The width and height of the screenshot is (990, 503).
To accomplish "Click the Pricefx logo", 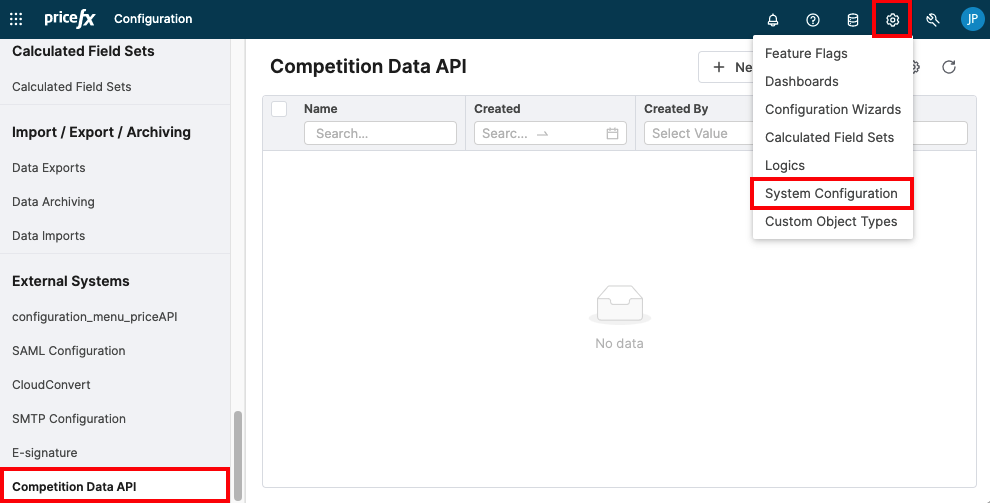I will pos(69,19).
